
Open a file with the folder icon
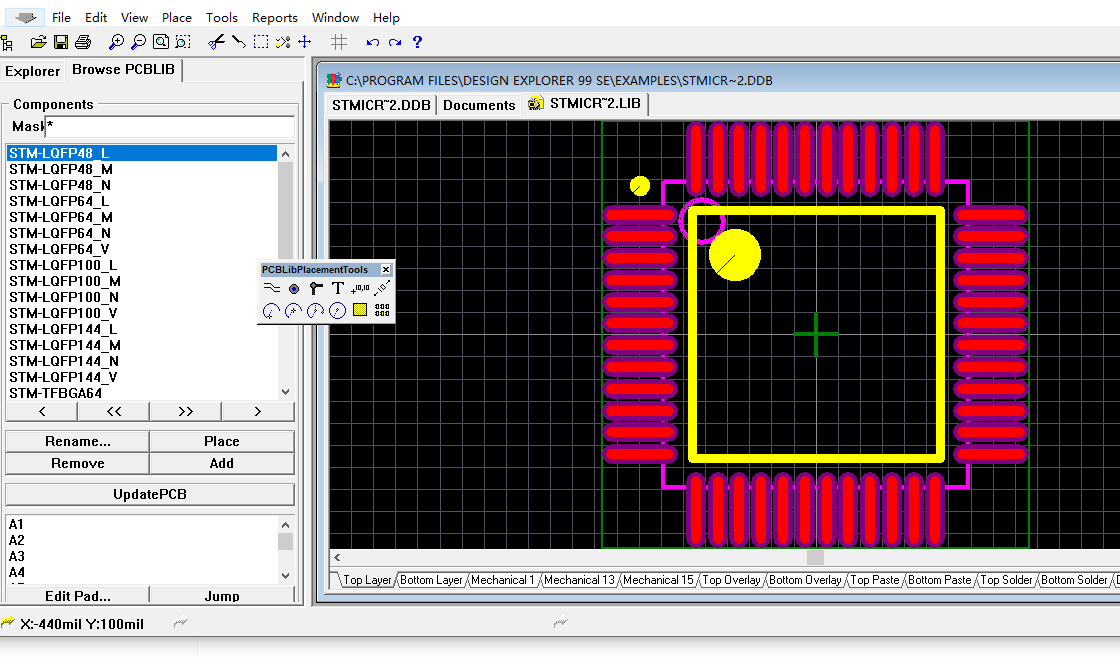tap(39, 42)
